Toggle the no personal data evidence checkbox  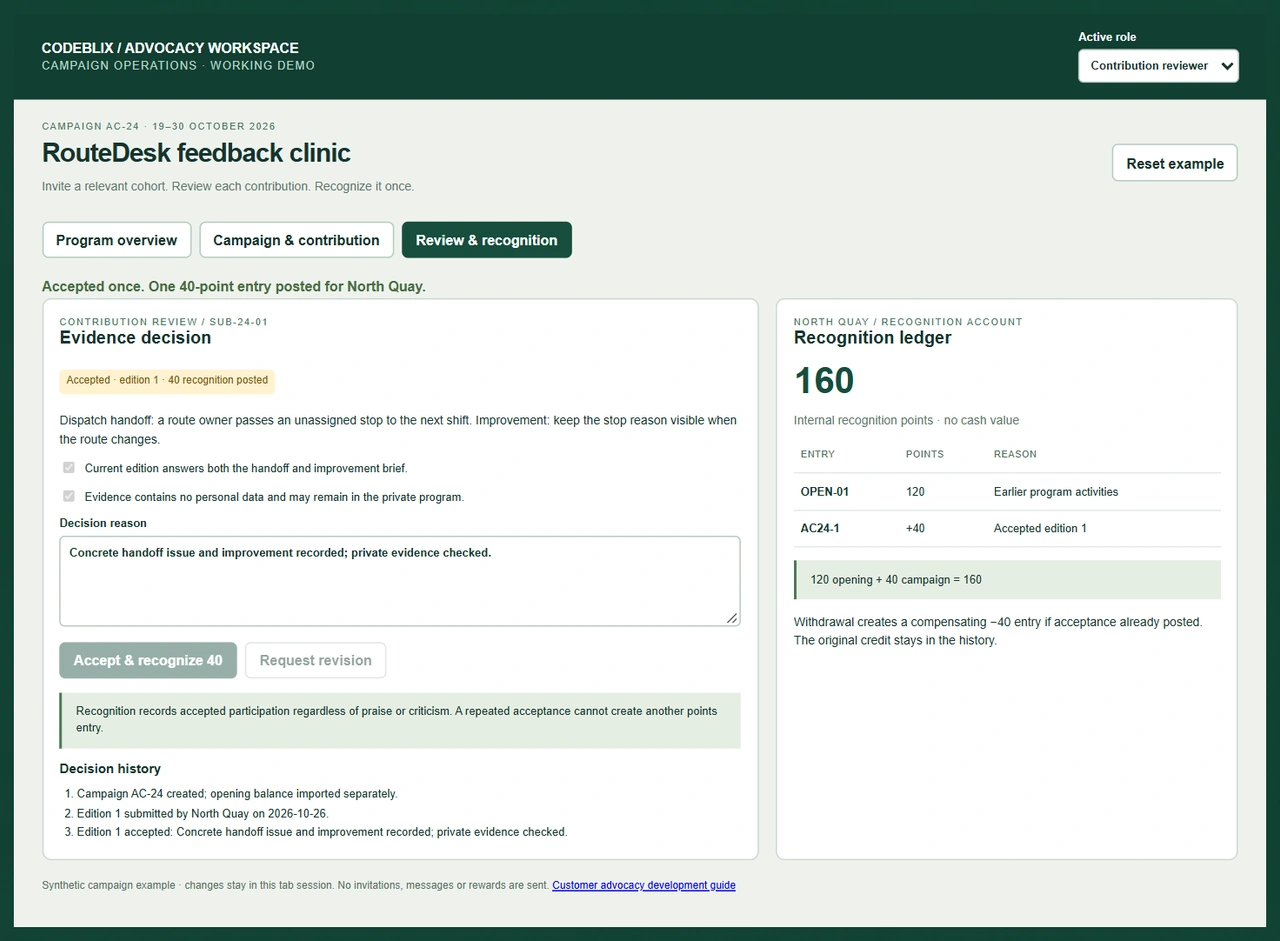tap(69, 497)
